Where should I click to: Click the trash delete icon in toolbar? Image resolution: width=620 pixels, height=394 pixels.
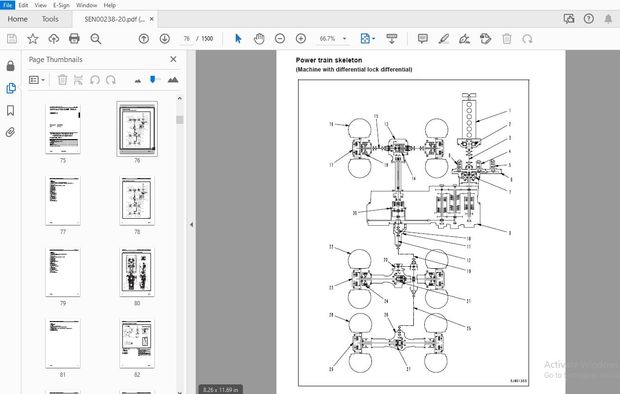[x=507, y=39]
